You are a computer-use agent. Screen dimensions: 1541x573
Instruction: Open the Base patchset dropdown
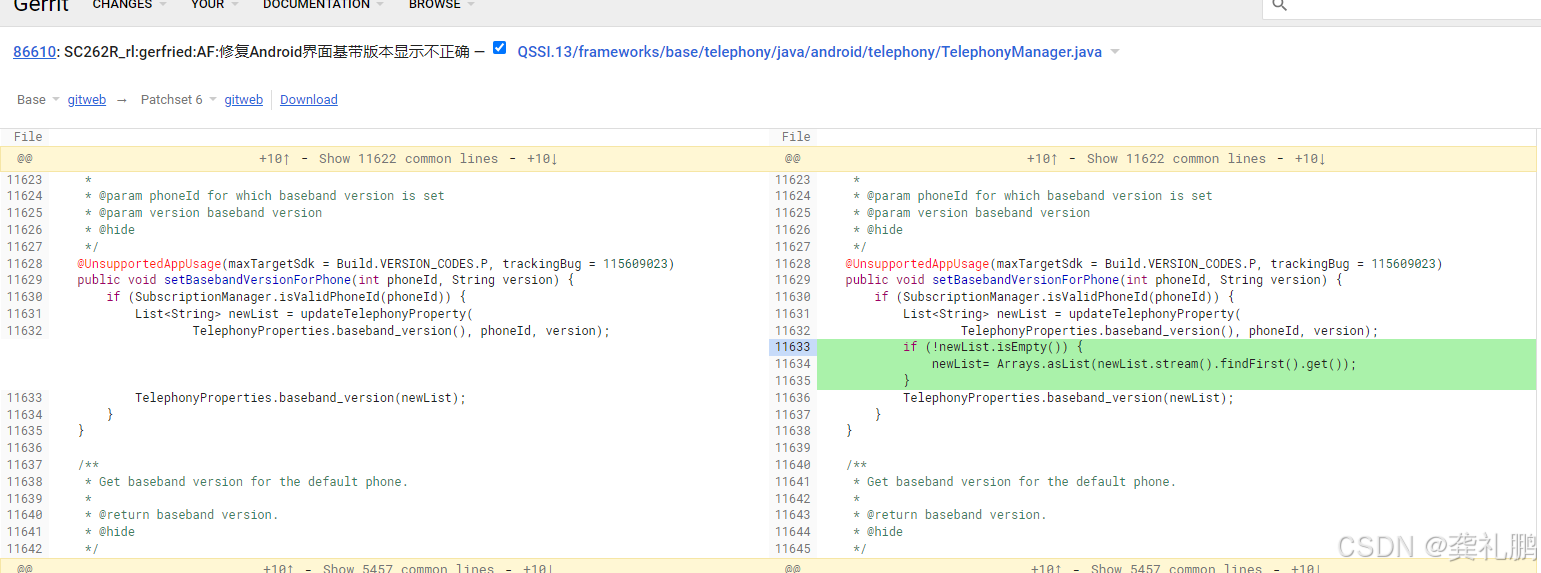(38, 99)
